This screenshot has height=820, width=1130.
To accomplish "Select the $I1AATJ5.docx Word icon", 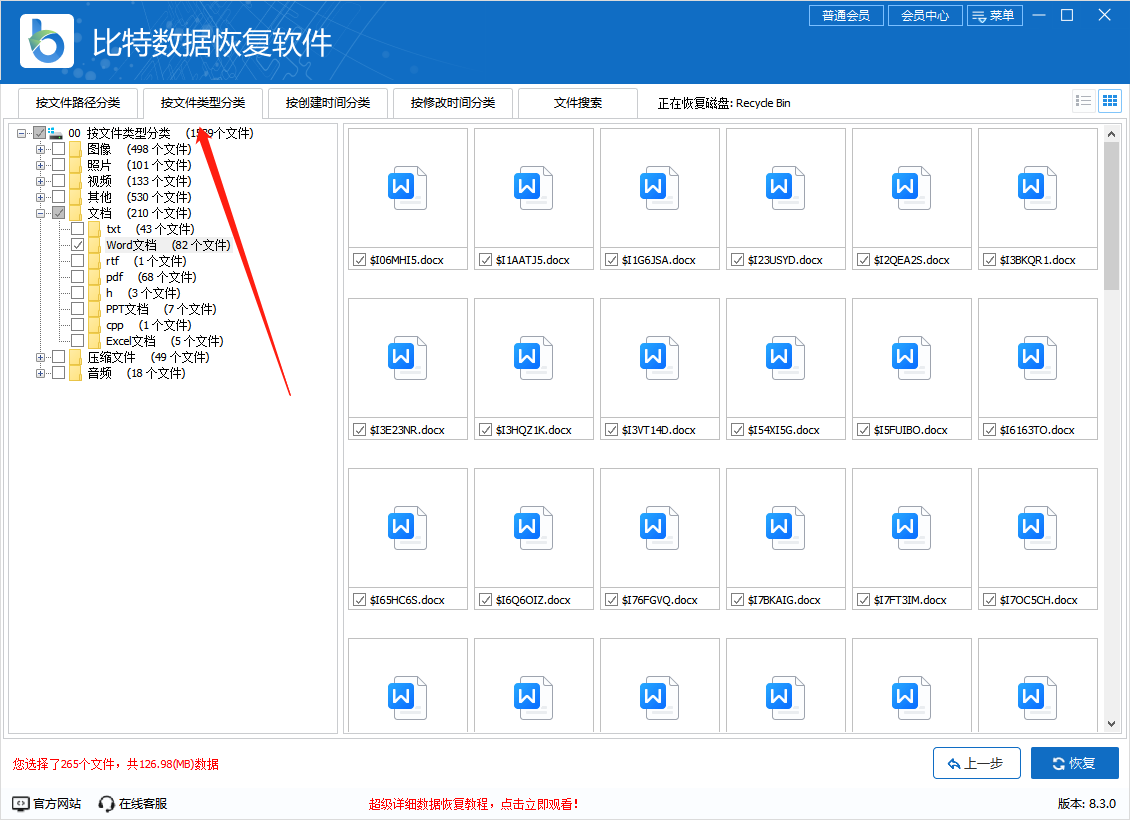I will (534, 188).
